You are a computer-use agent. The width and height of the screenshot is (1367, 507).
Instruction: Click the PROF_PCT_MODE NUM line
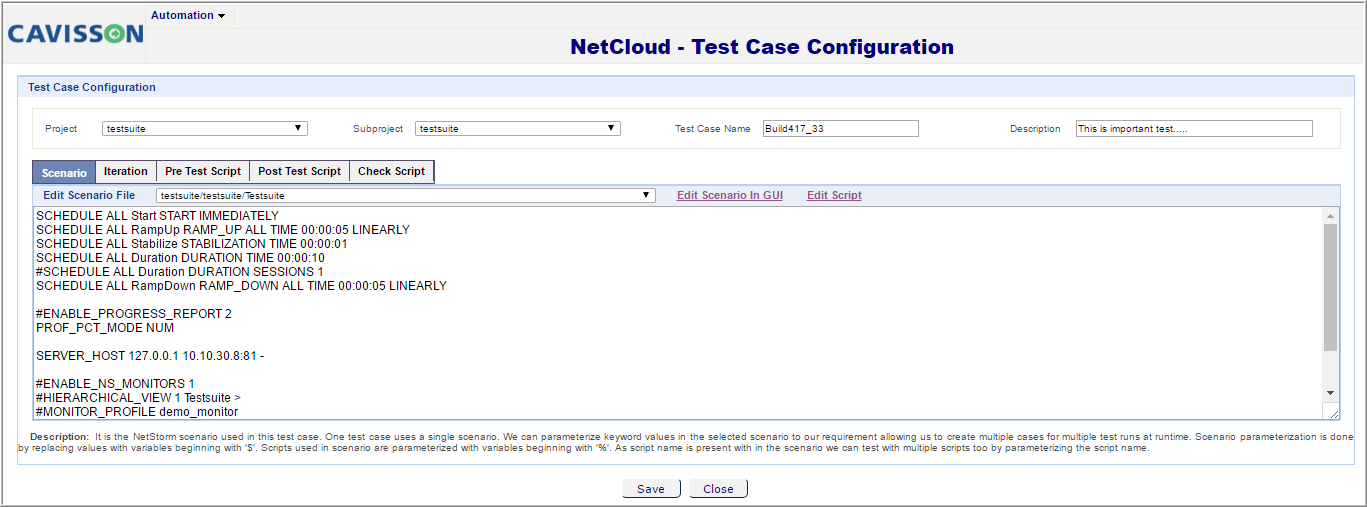tap(105, 328)
